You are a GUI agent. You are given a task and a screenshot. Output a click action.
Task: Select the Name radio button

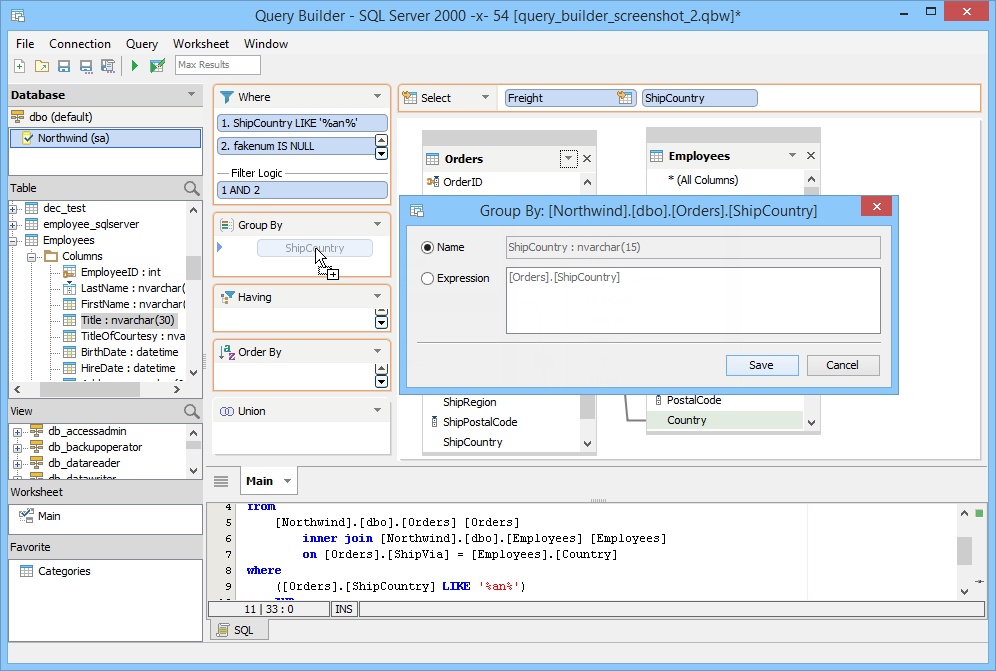pos(427,247)
